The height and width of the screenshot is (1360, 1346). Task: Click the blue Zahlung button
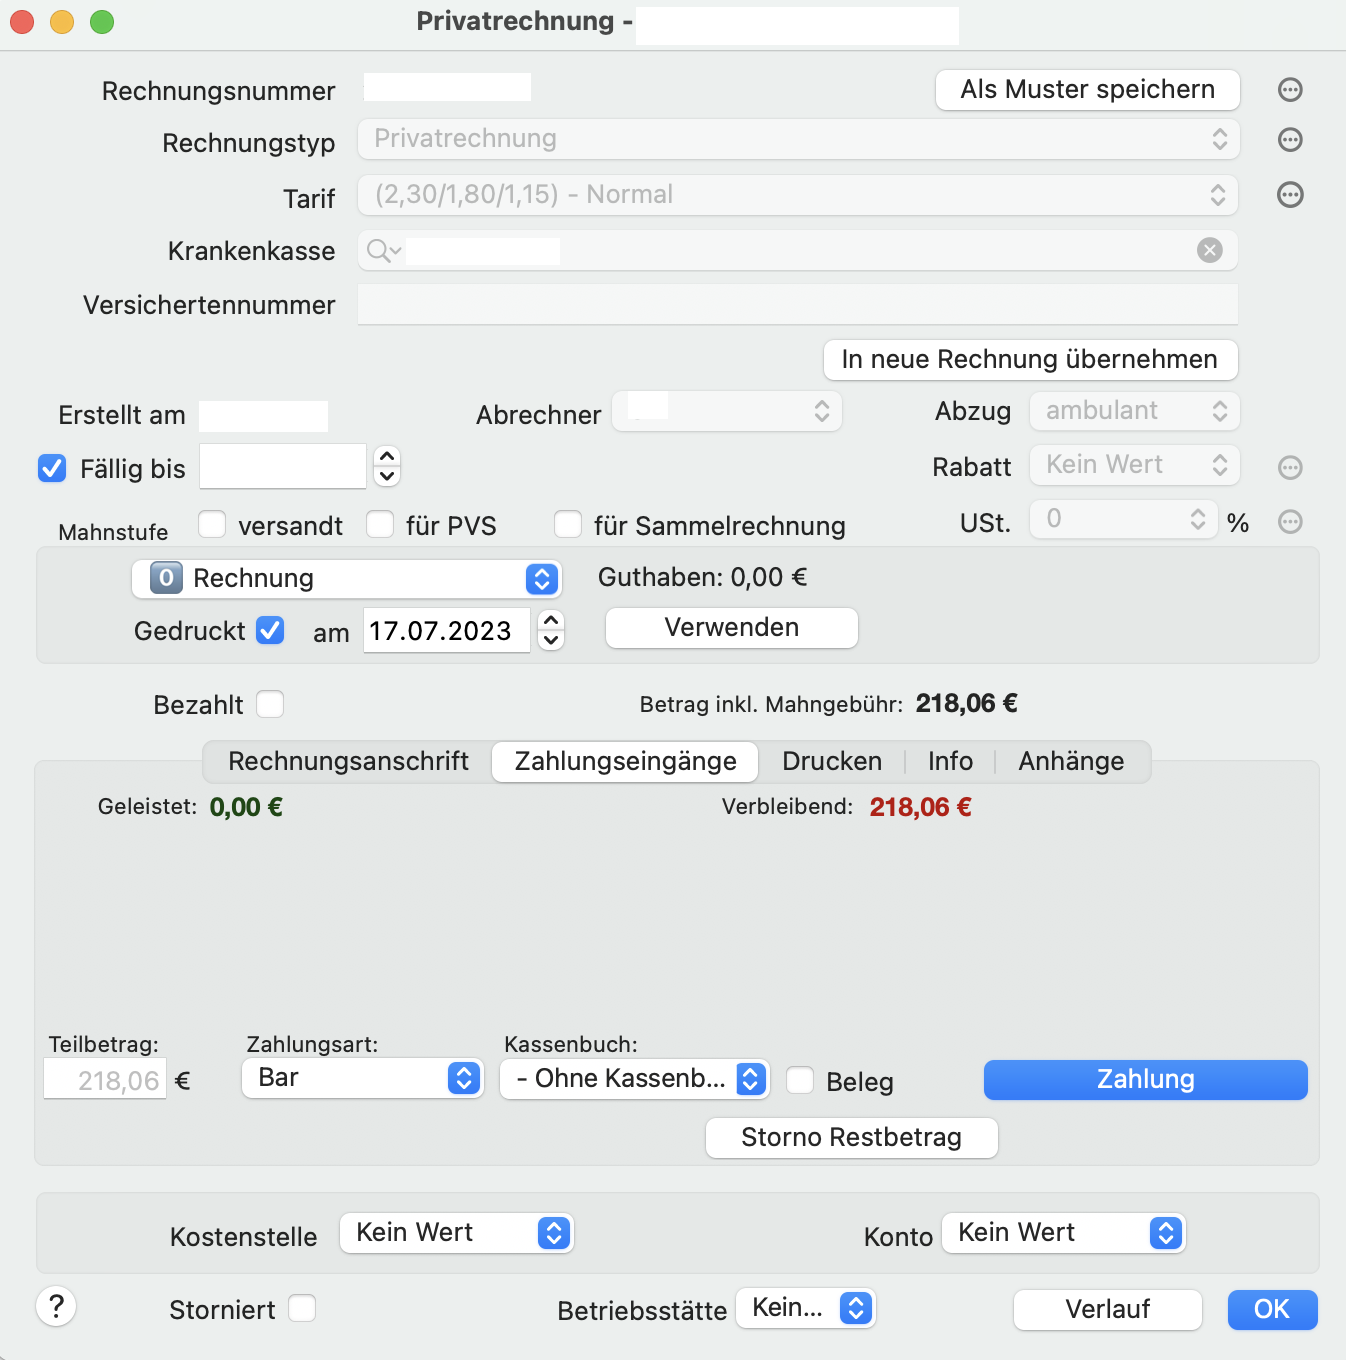coord(1146,1080)
